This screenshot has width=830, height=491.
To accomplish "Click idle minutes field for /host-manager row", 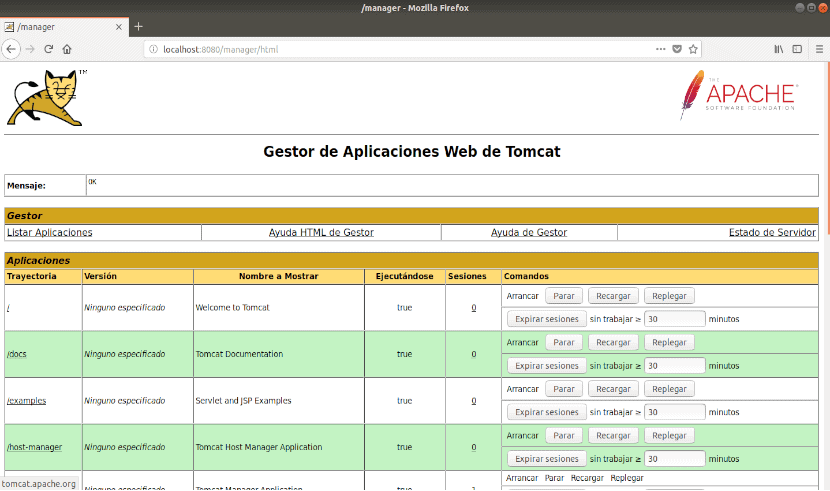I will 674,459.
